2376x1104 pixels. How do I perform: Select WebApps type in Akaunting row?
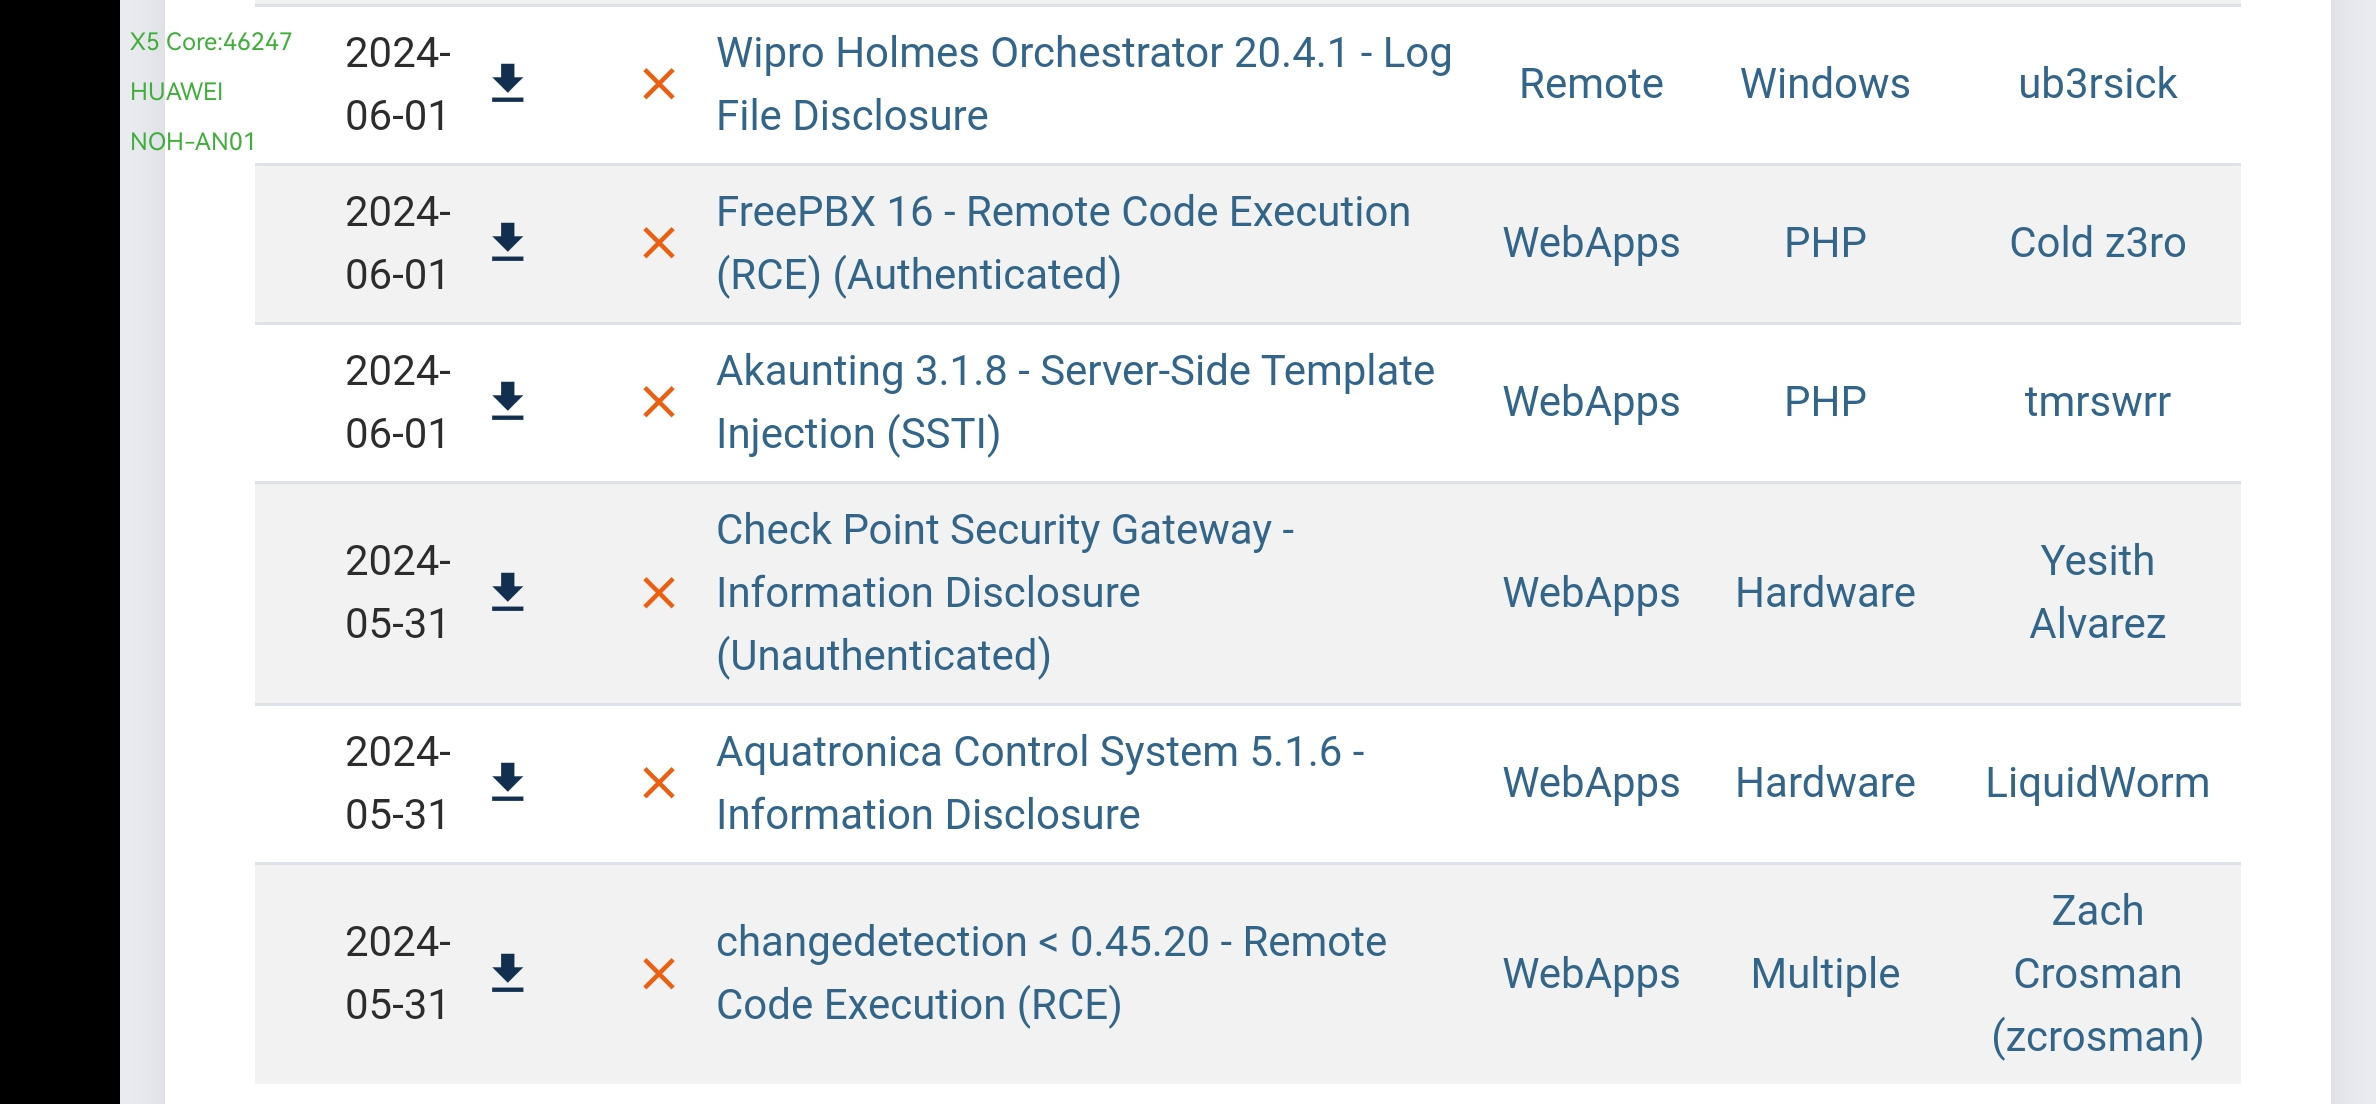point(1591,402)
